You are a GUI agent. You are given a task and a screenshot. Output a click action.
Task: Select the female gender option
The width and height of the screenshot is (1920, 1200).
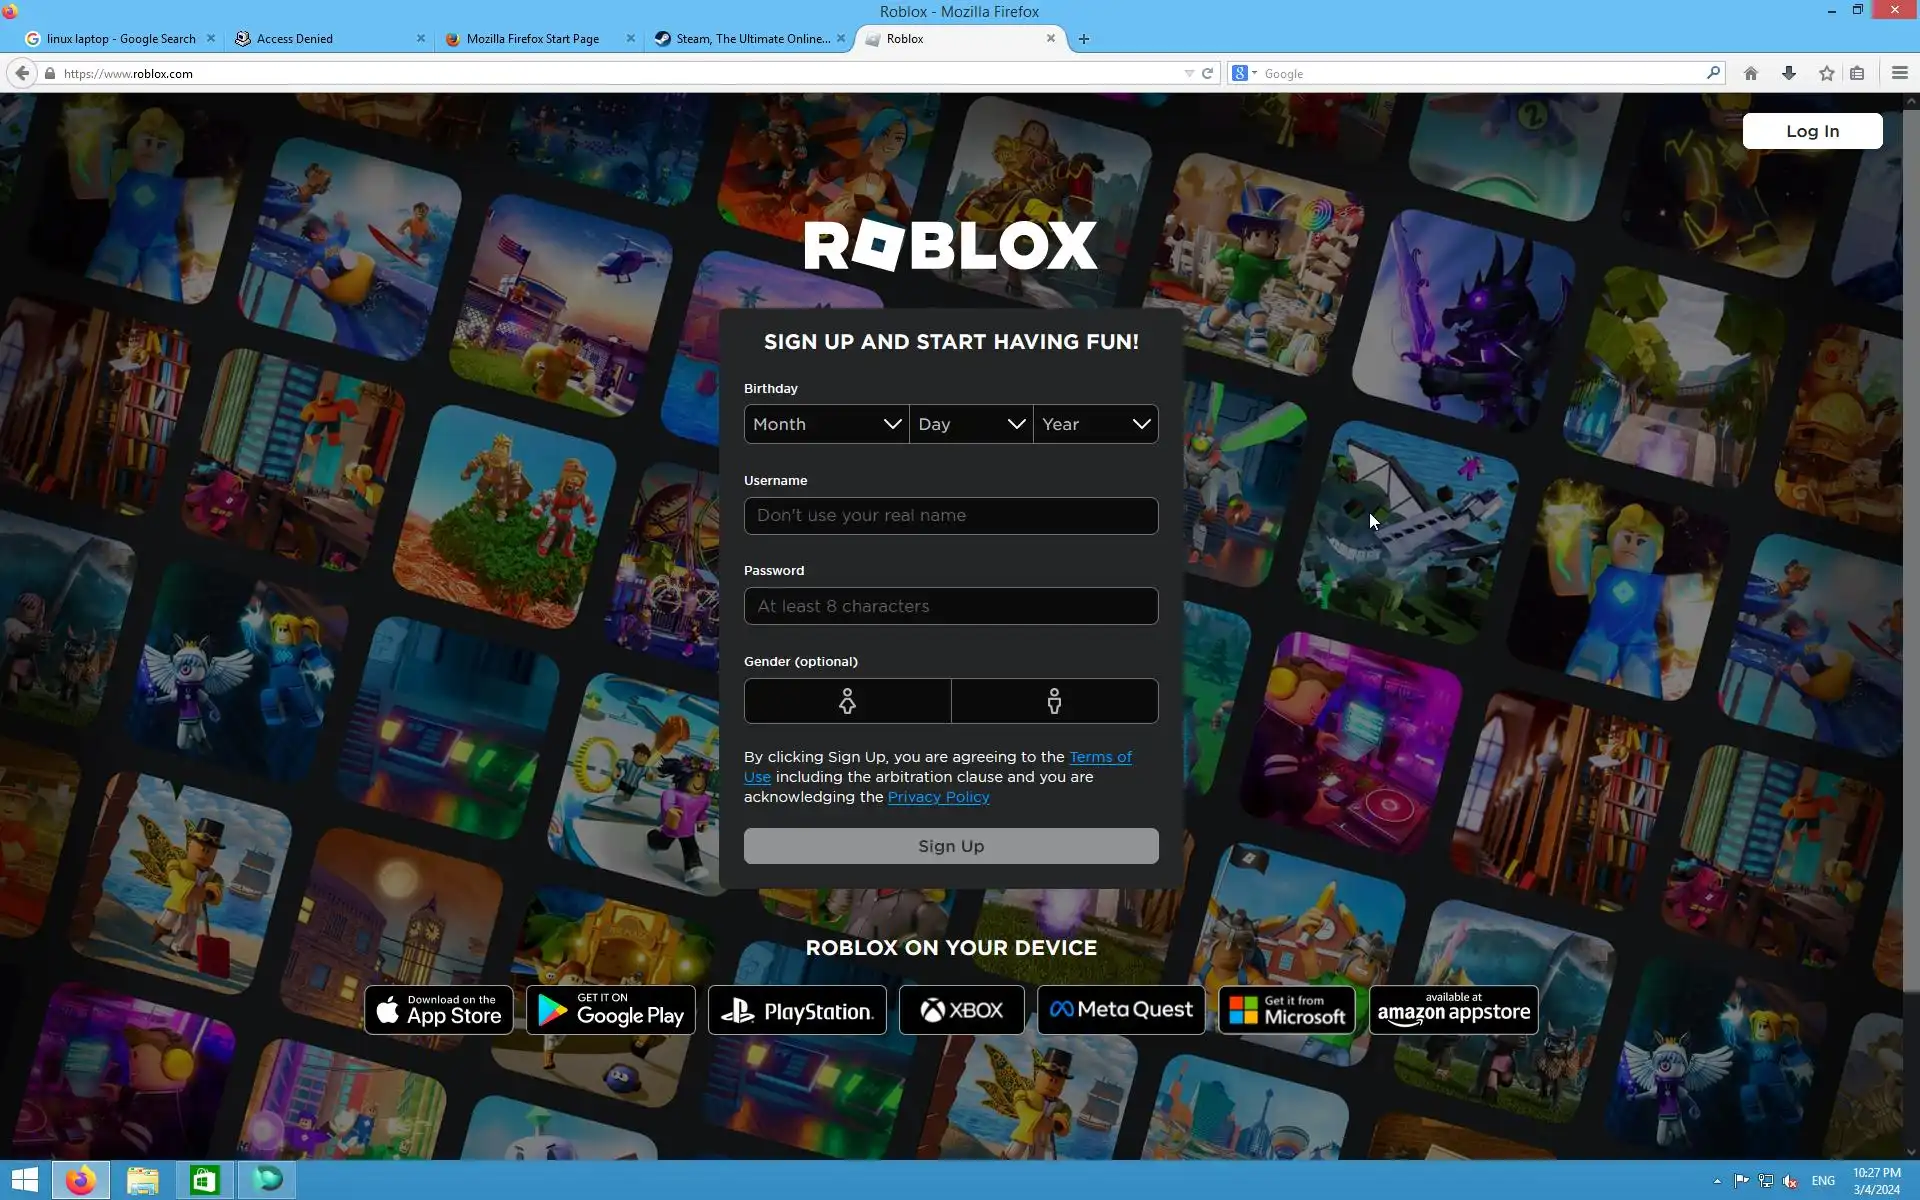(x=847, y=701)
